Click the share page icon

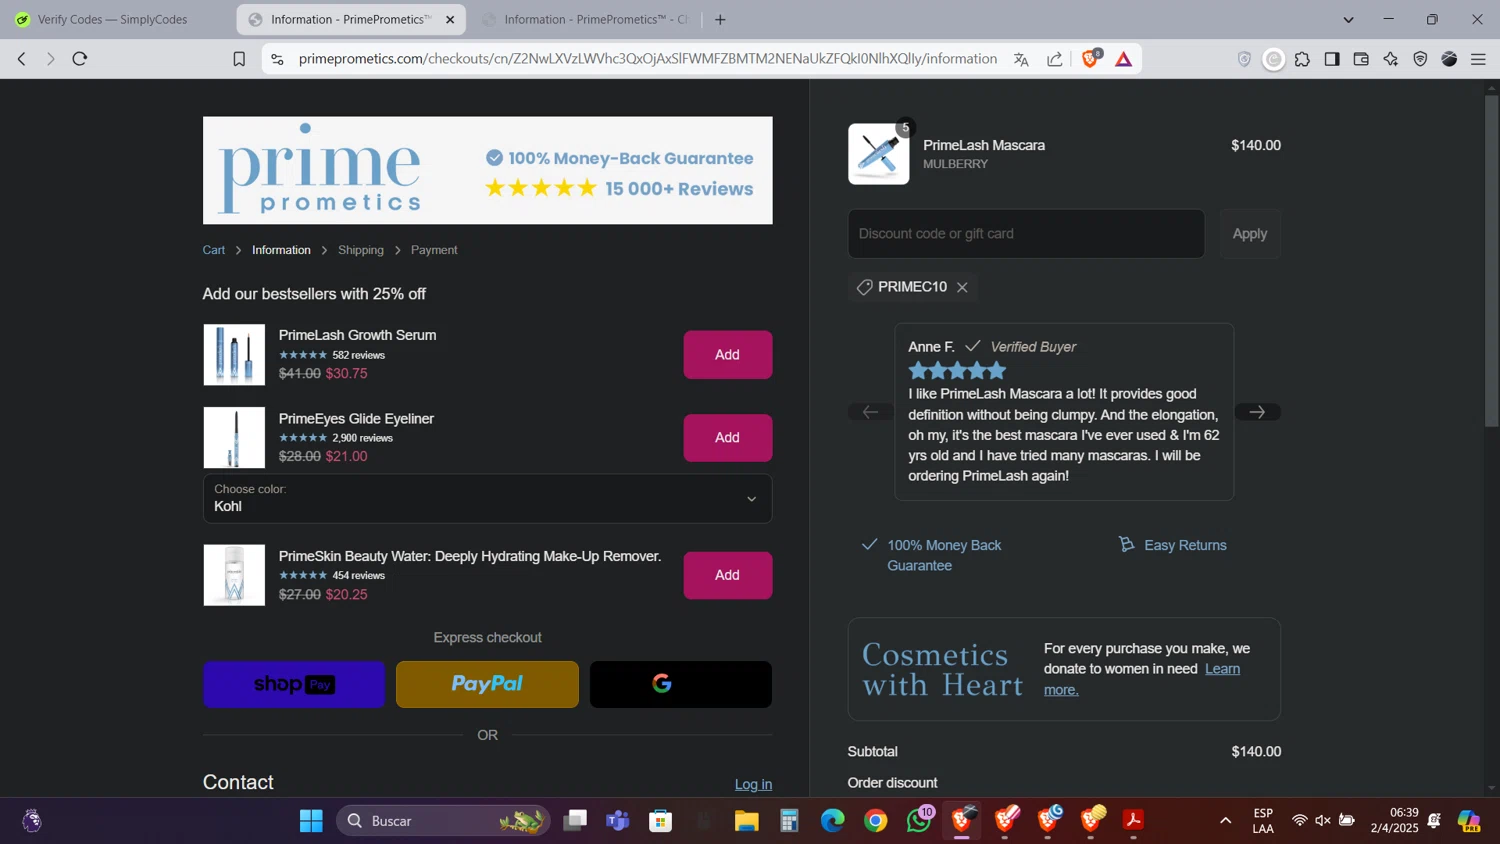pos(1055,59)
